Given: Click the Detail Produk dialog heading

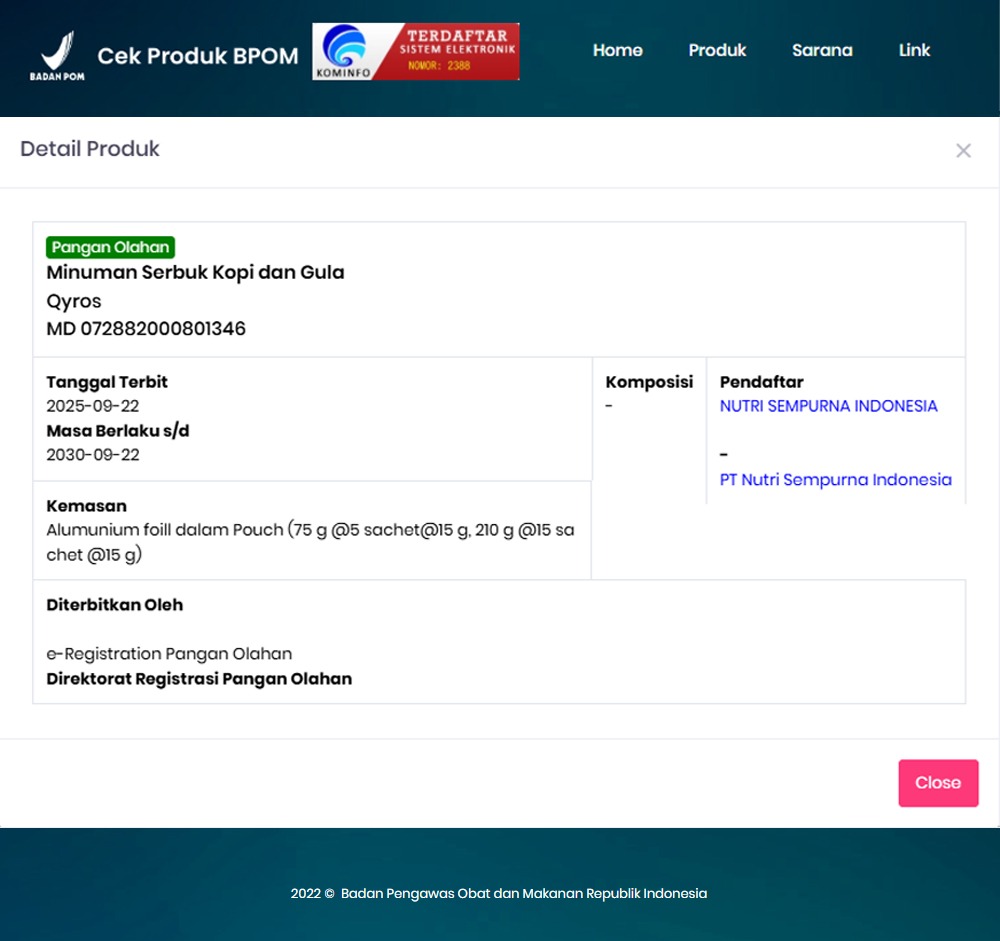Looking at the screenshot, I should 90,149.
